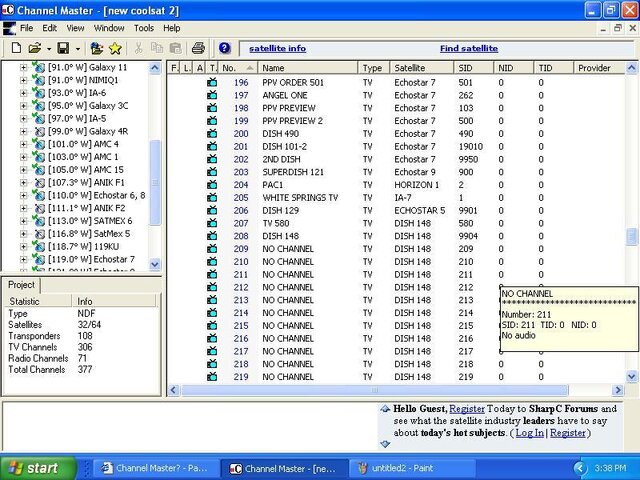Click the Print toolbar icon

click(198, 48)
